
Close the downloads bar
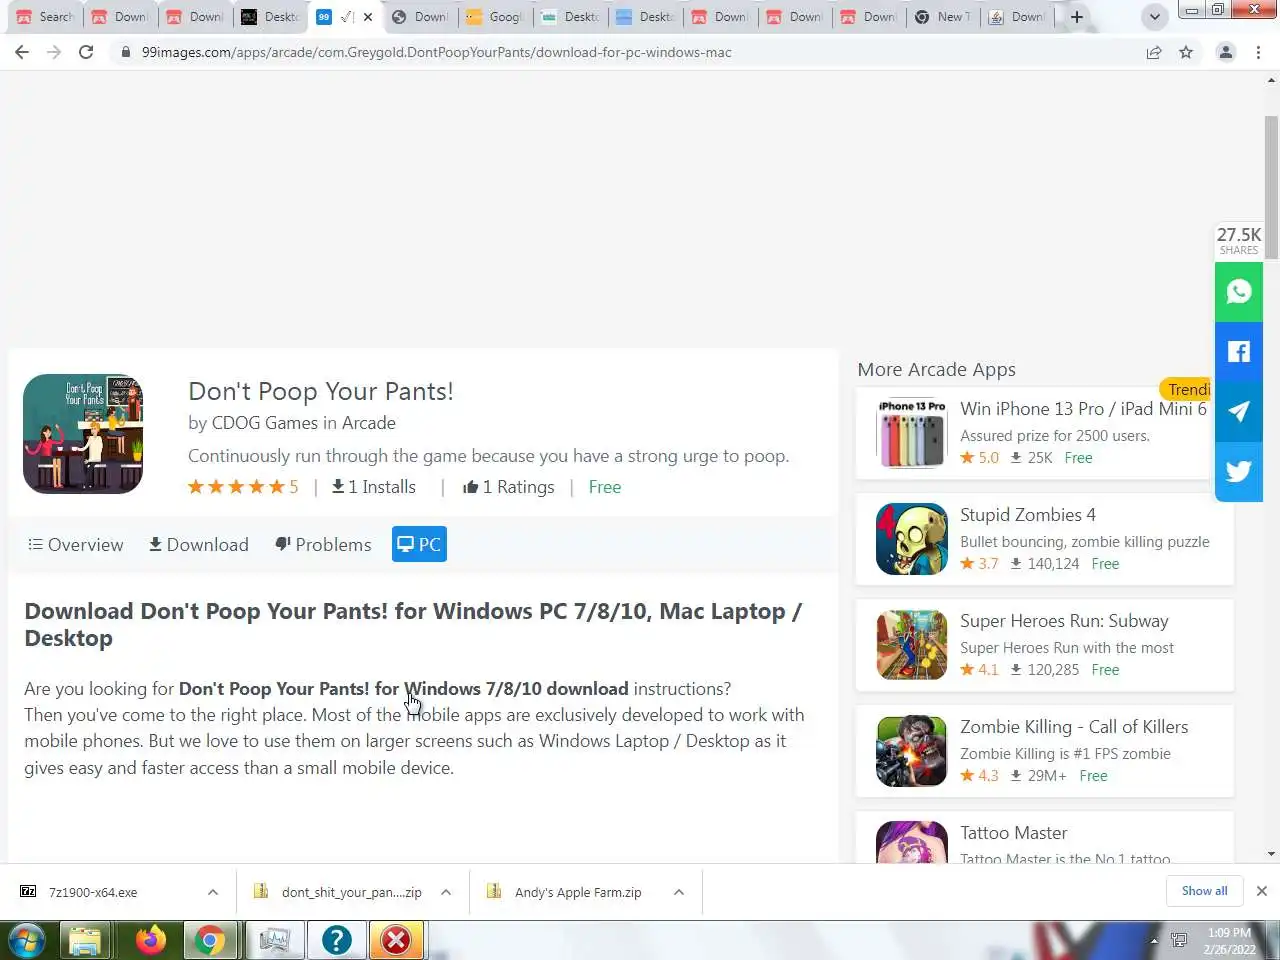point(1261,891)
